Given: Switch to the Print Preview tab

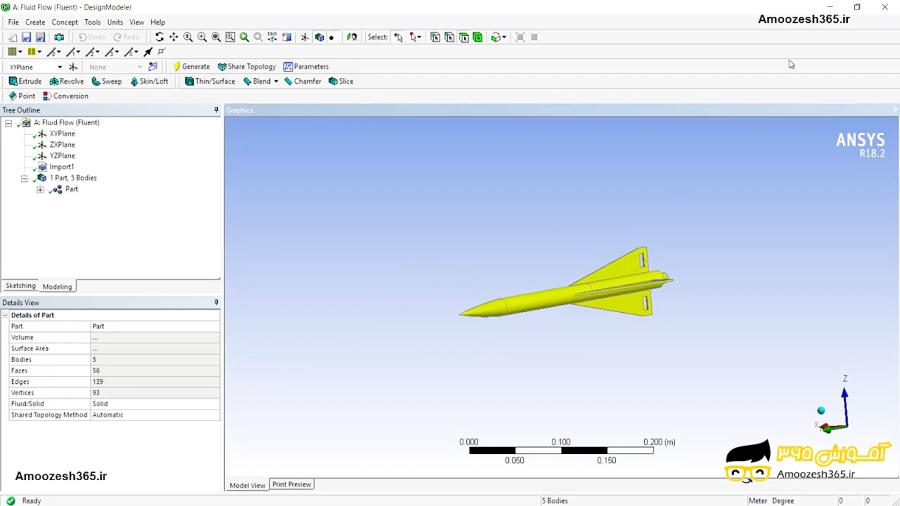Looking at the screenshot, I should (x=292, y=484).
